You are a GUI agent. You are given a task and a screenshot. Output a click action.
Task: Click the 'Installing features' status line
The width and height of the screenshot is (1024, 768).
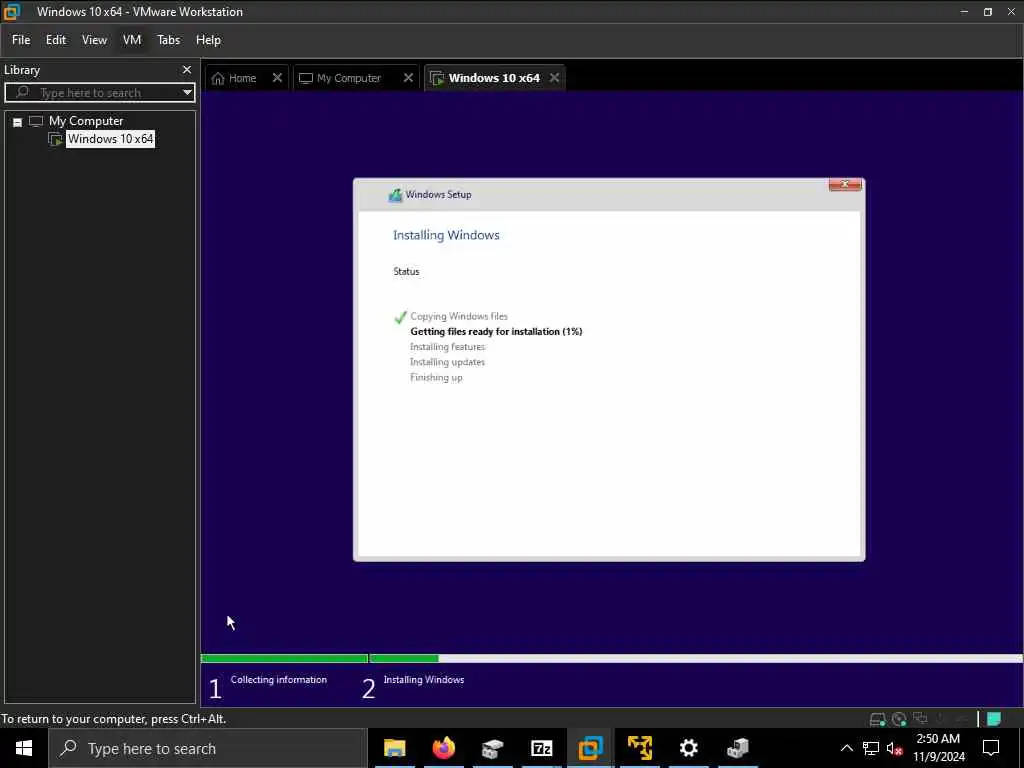point(447,347)
